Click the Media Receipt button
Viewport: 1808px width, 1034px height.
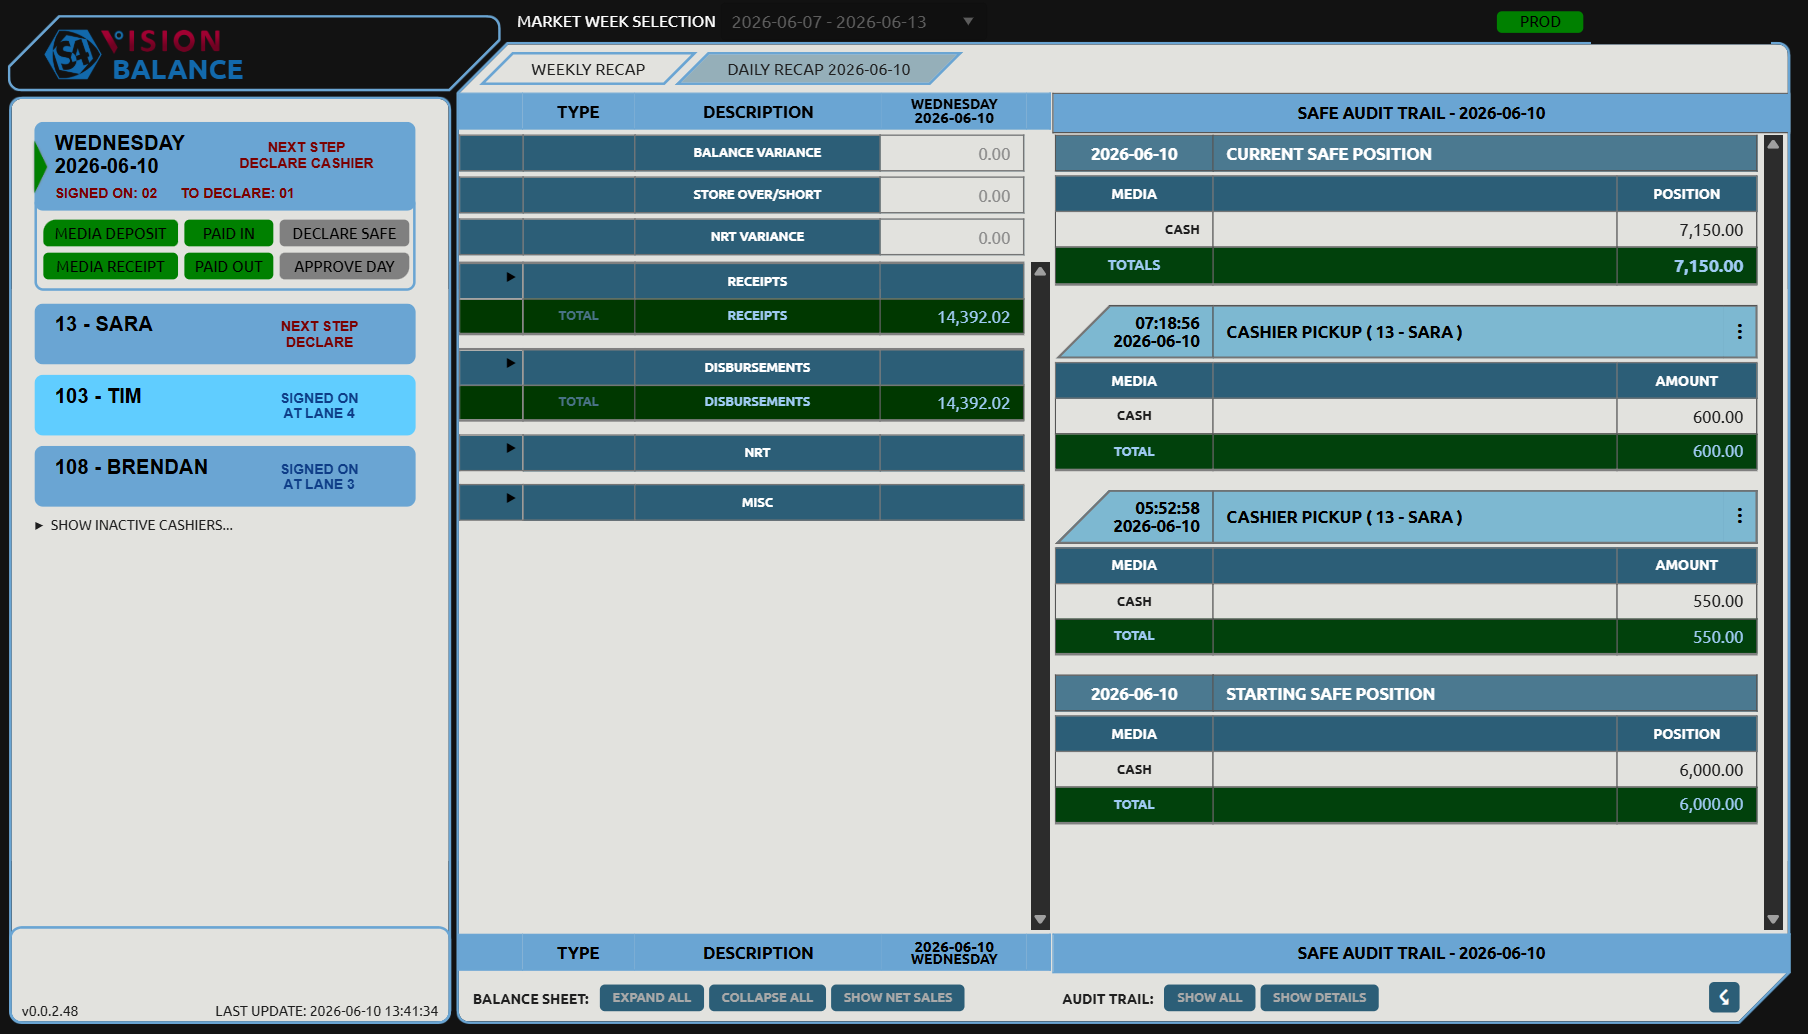pyautogui.click(x=111, y=266)
